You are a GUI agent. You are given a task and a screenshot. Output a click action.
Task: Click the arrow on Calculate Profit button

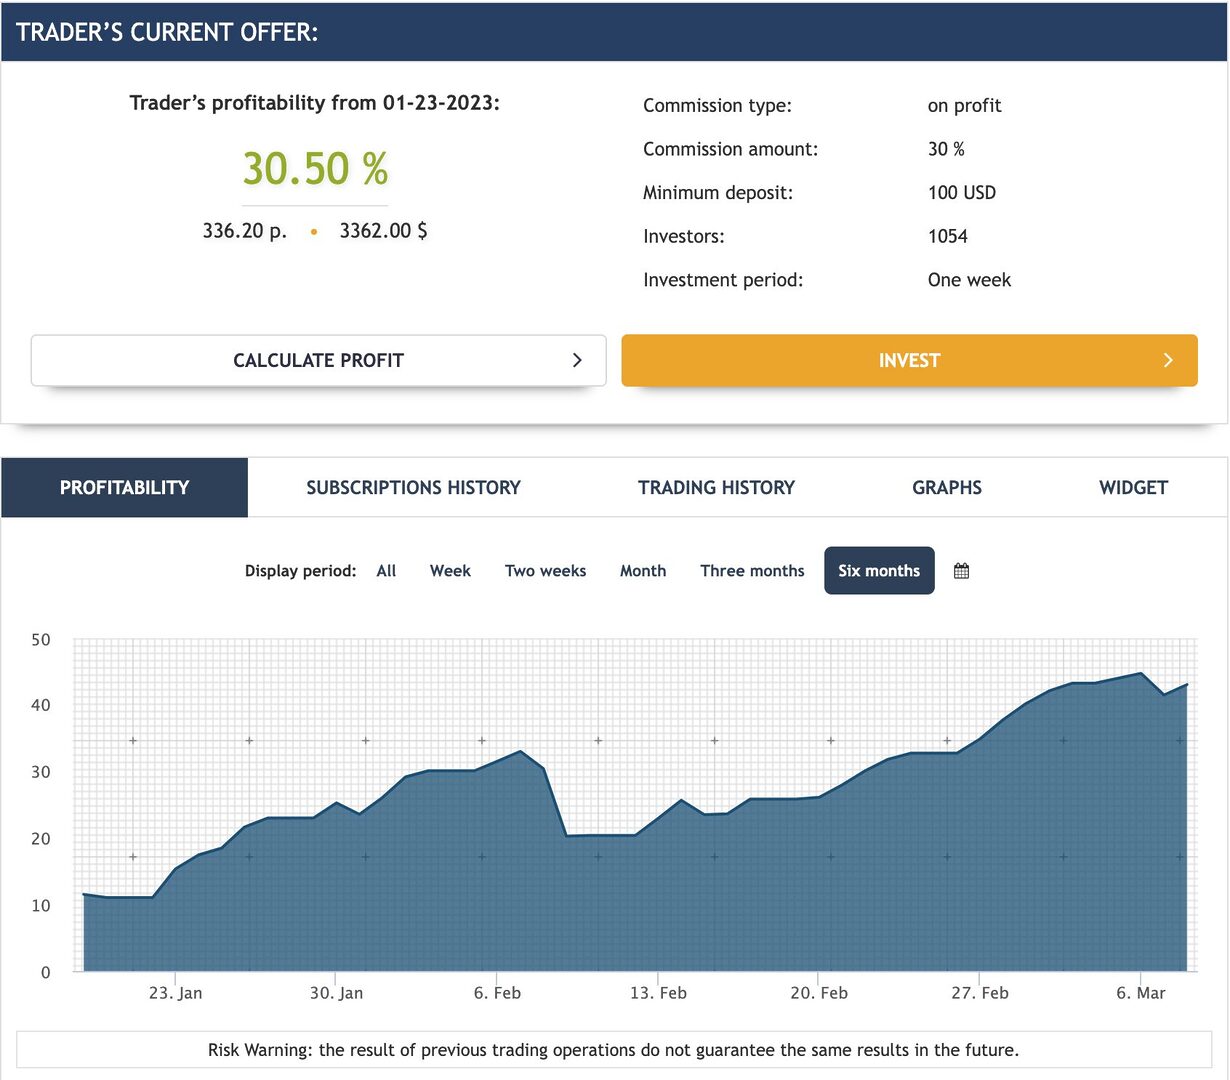click(x=577, y=360)
